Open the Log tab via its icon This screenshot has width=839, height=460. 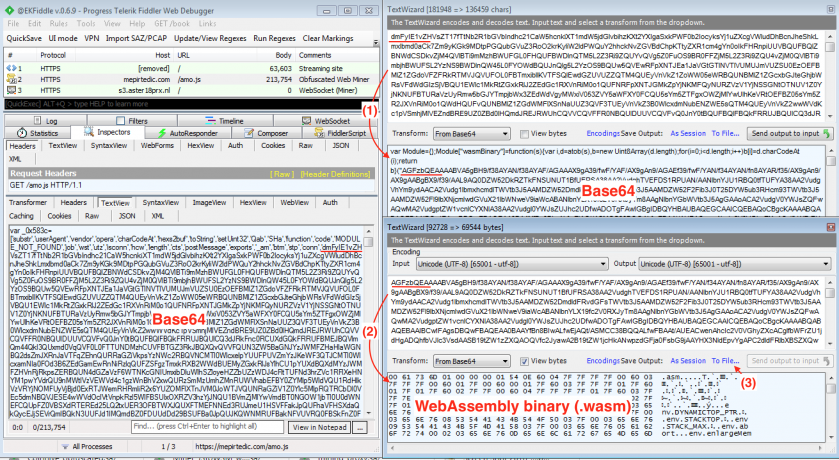coord(37,121)
